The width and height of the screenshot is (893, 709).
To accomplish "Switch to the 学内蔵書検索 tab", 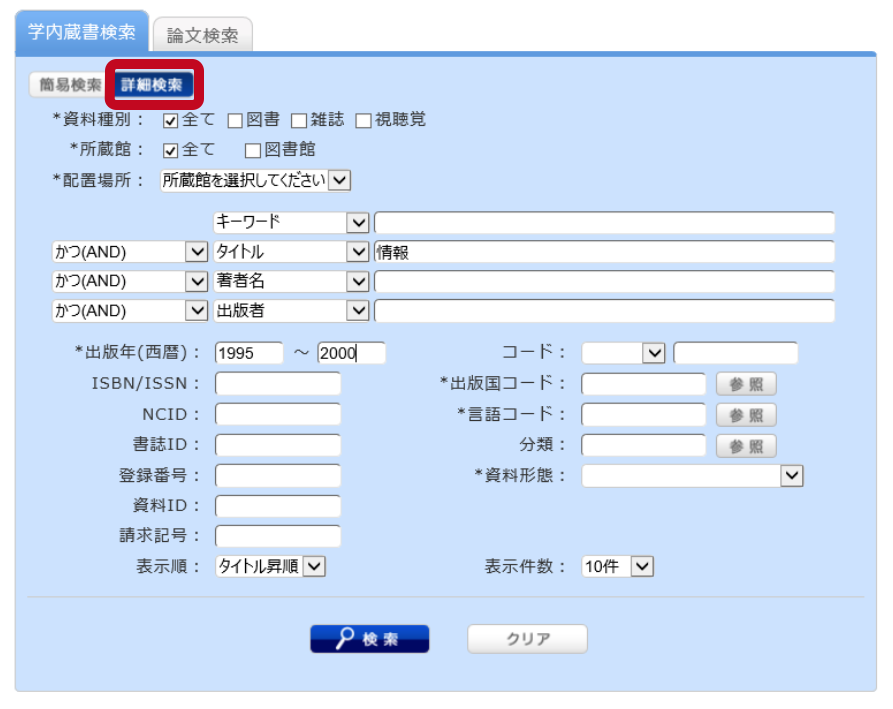I will click(x=82, y=32).
